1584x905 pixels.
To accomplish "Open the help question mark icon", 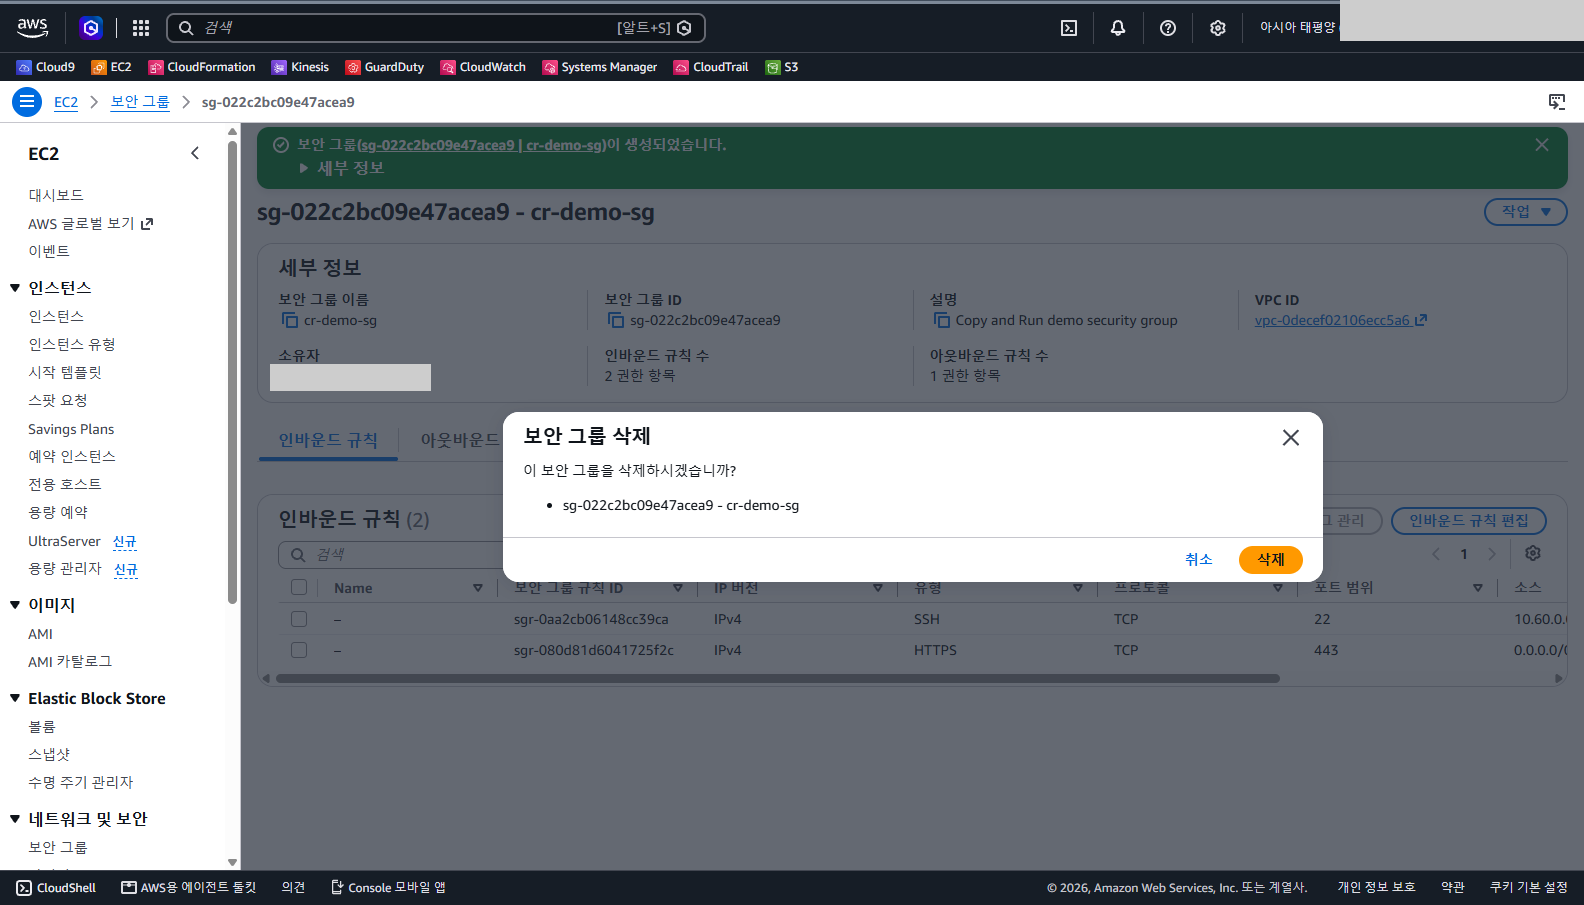I will point(1168,28).
